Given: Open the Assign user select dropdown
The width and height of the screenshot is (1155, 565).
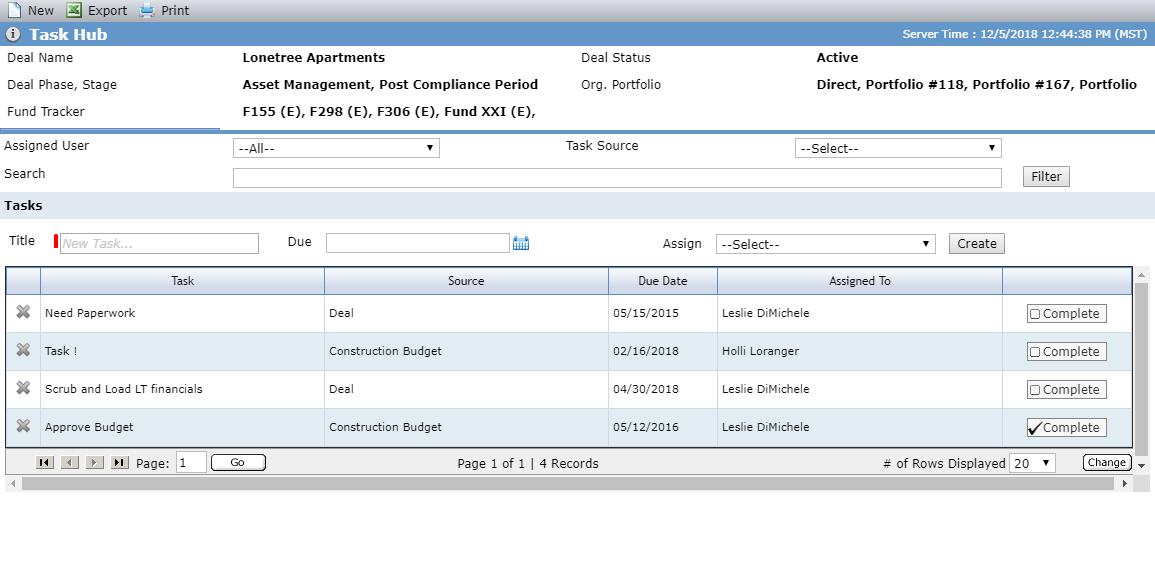Looking at the screenshot, I should (826, 244).
